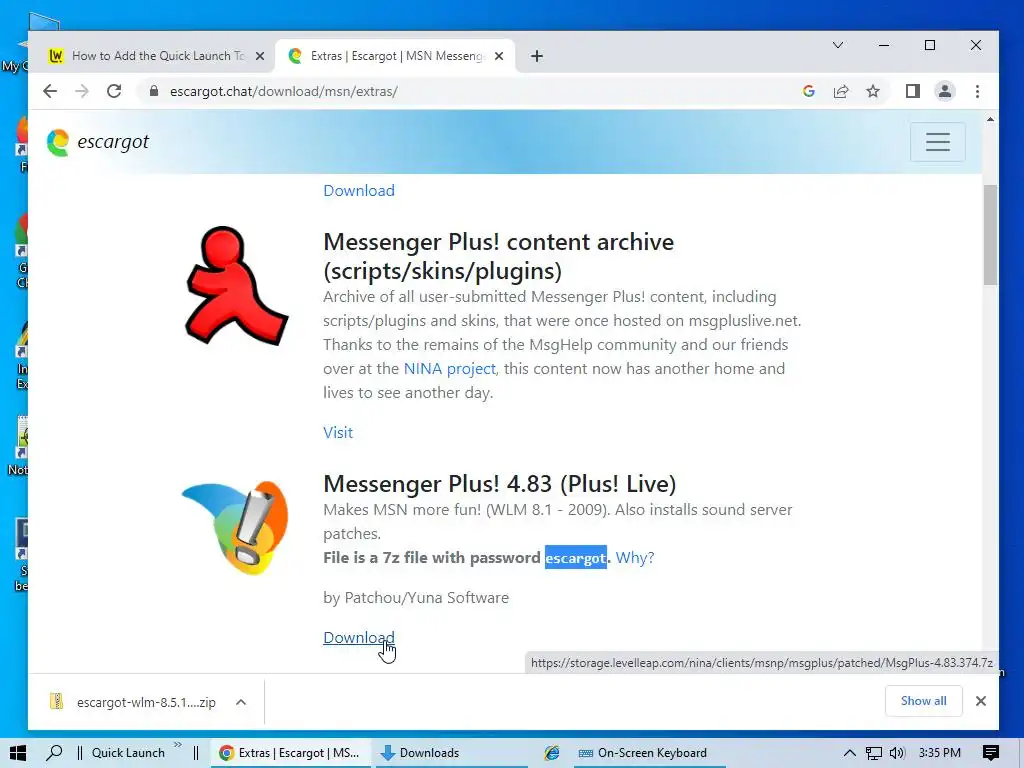Click the top Download link
This screenshot has width=1024, height=768.
click(359, 191)
